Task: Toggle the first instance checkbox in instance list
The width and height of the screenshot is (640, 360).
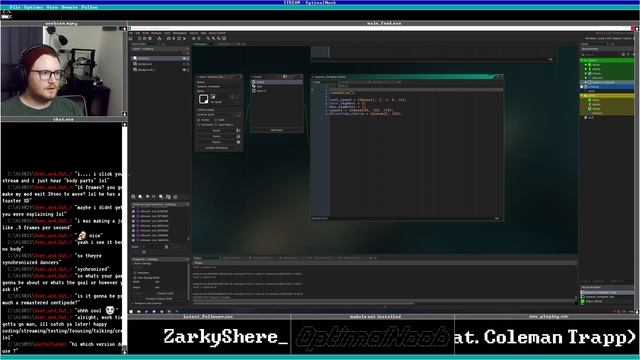Action: [x=133, y=211]
